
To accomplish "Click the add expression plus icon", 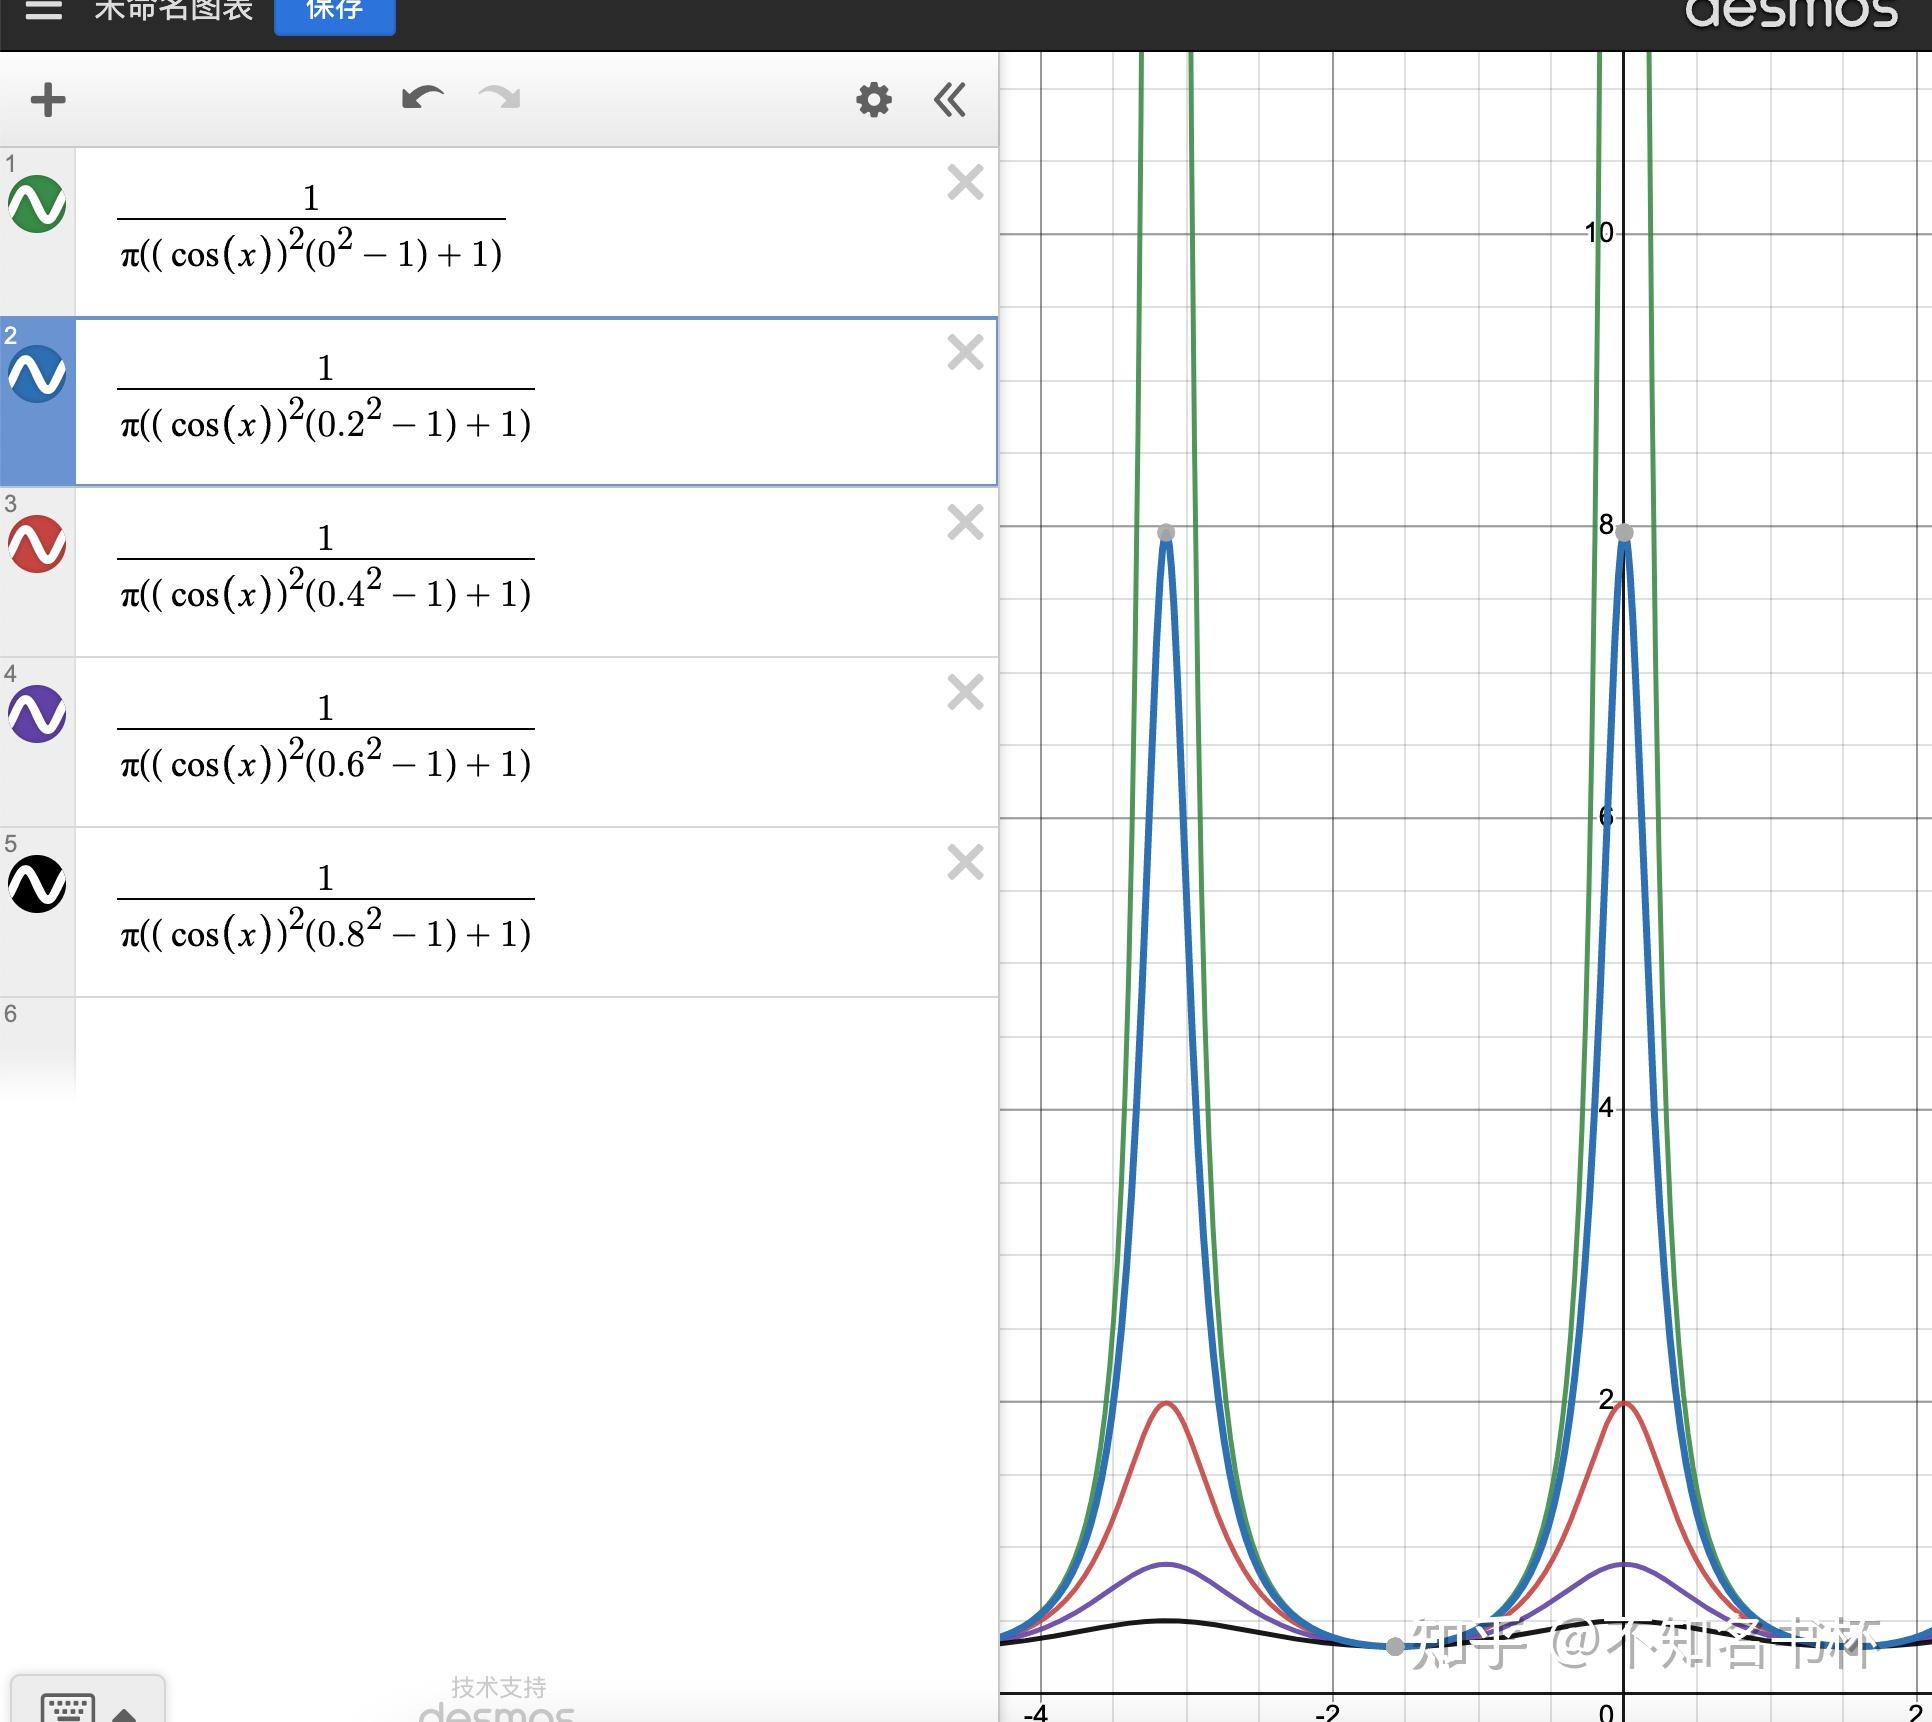I will coord(48,100).
